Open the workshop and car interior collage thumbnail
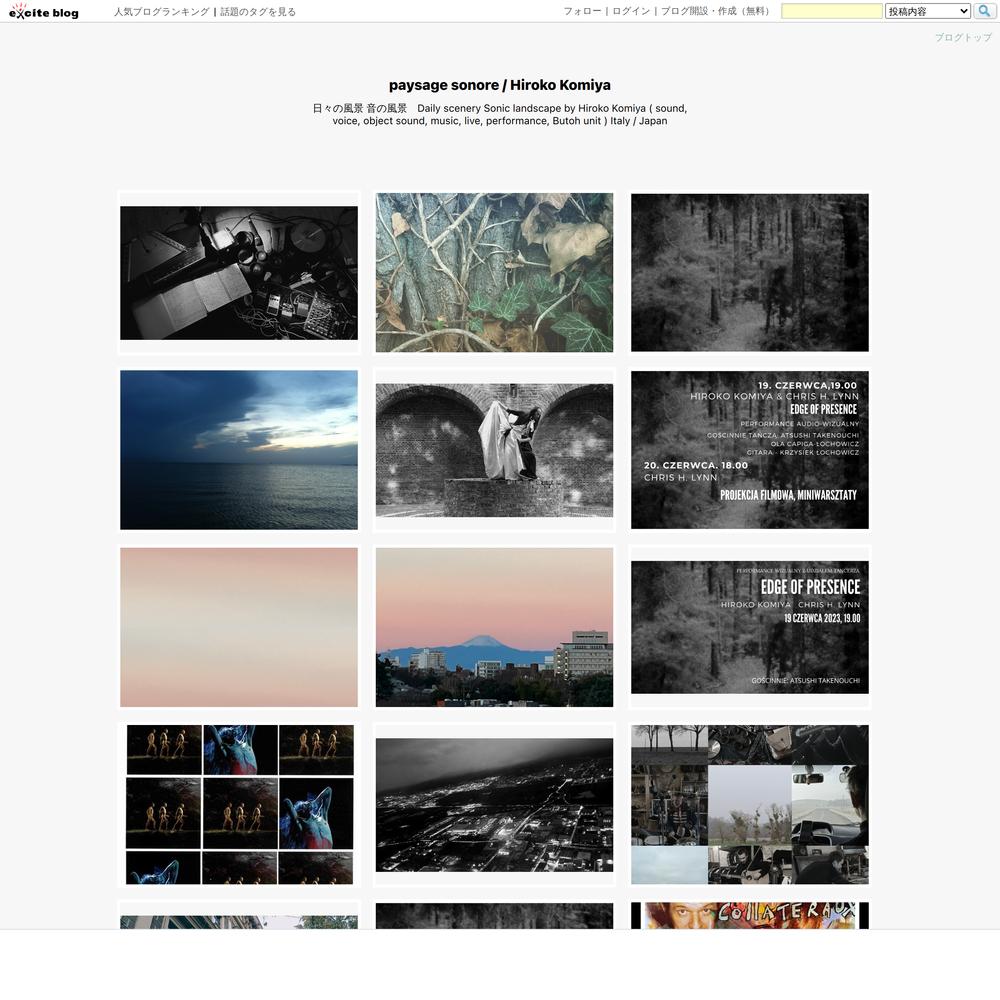 (x=750, y=804)
